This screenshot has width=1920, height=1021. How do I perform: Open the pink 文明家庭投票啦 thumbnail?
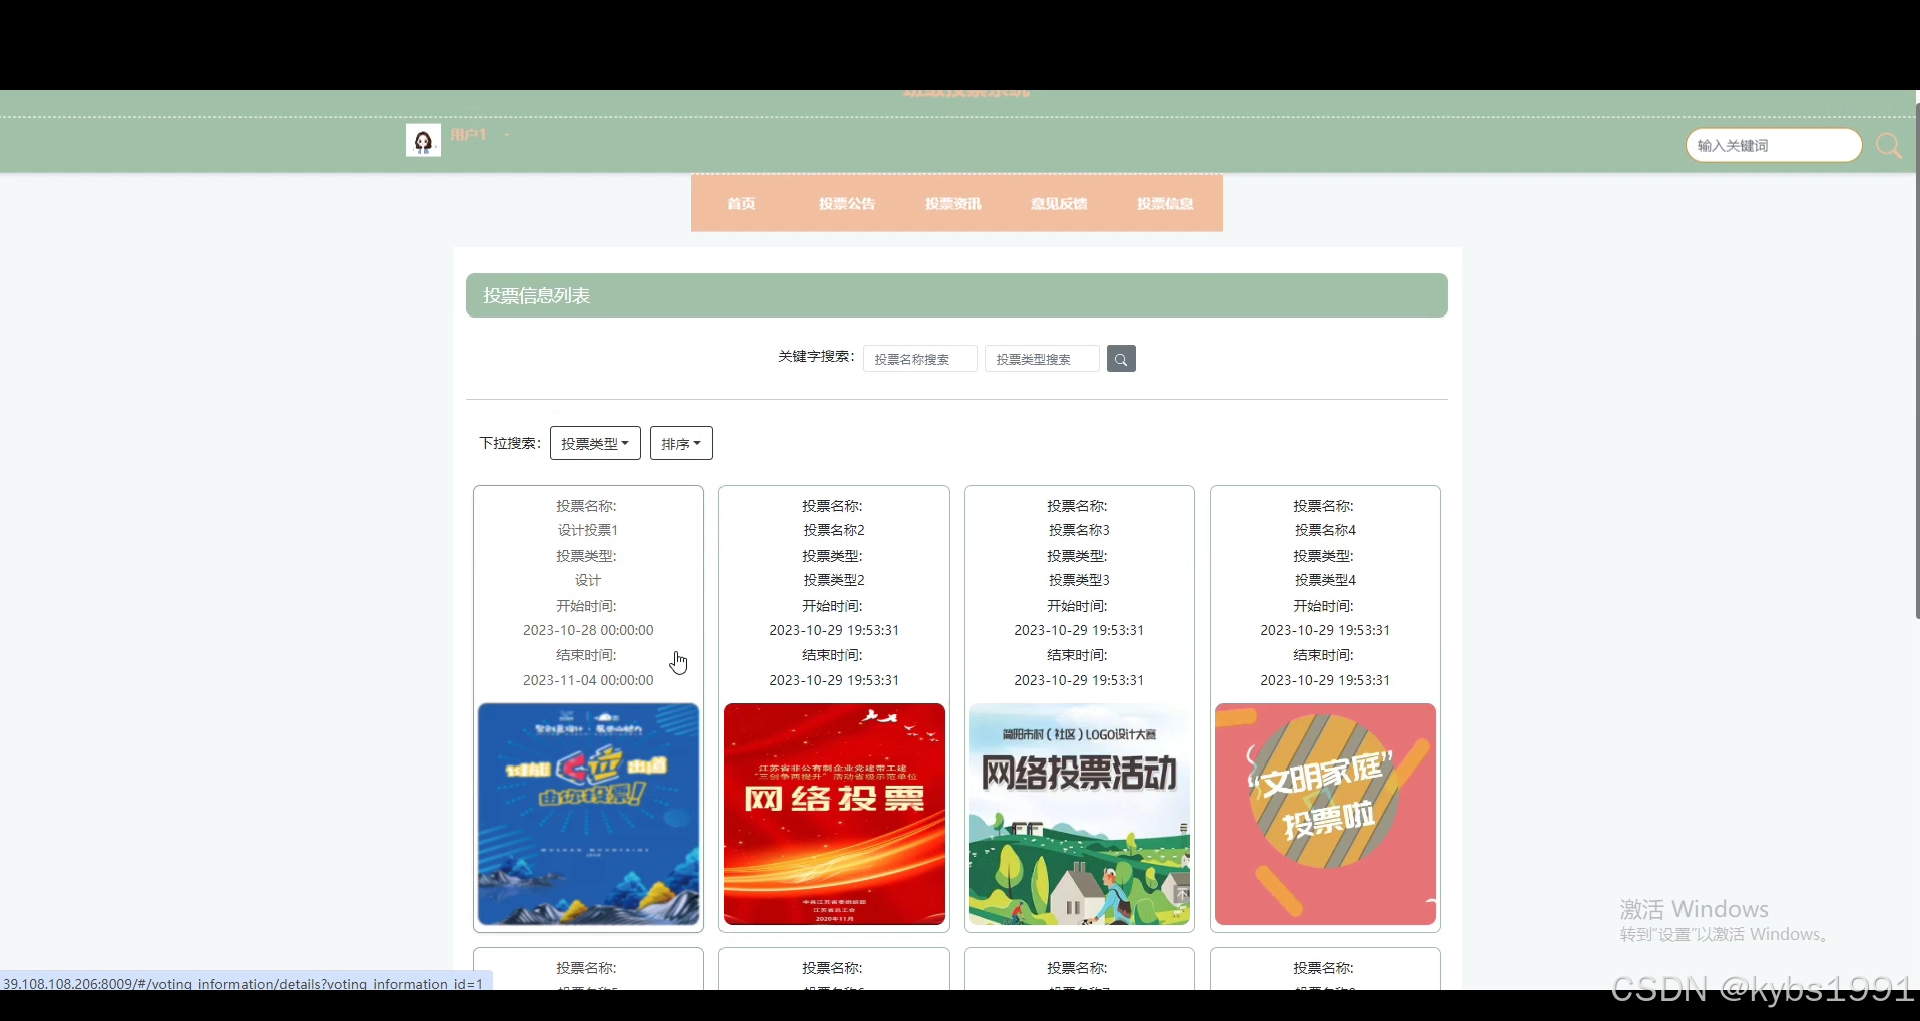(x=1325, y=814)
